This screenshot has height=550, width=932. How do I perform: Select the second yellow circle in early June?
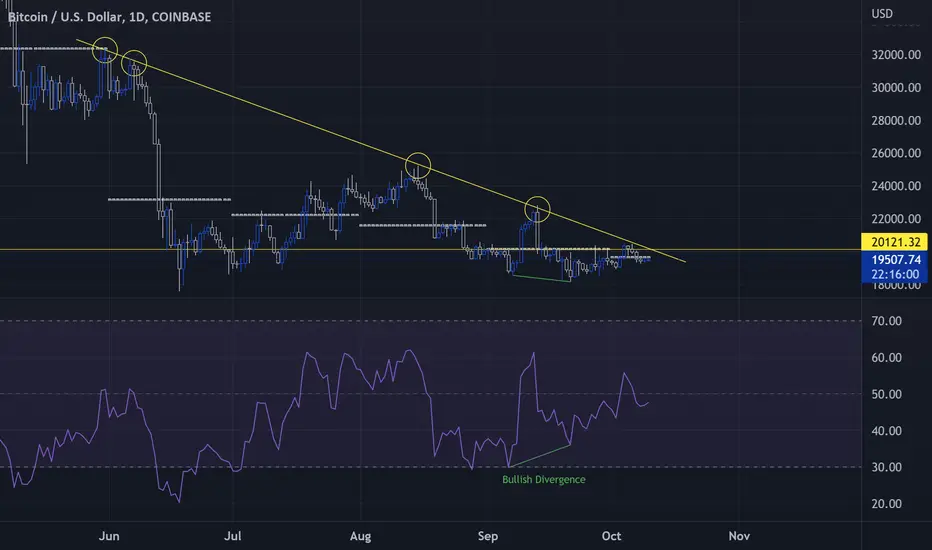click(x=134, y=64)
